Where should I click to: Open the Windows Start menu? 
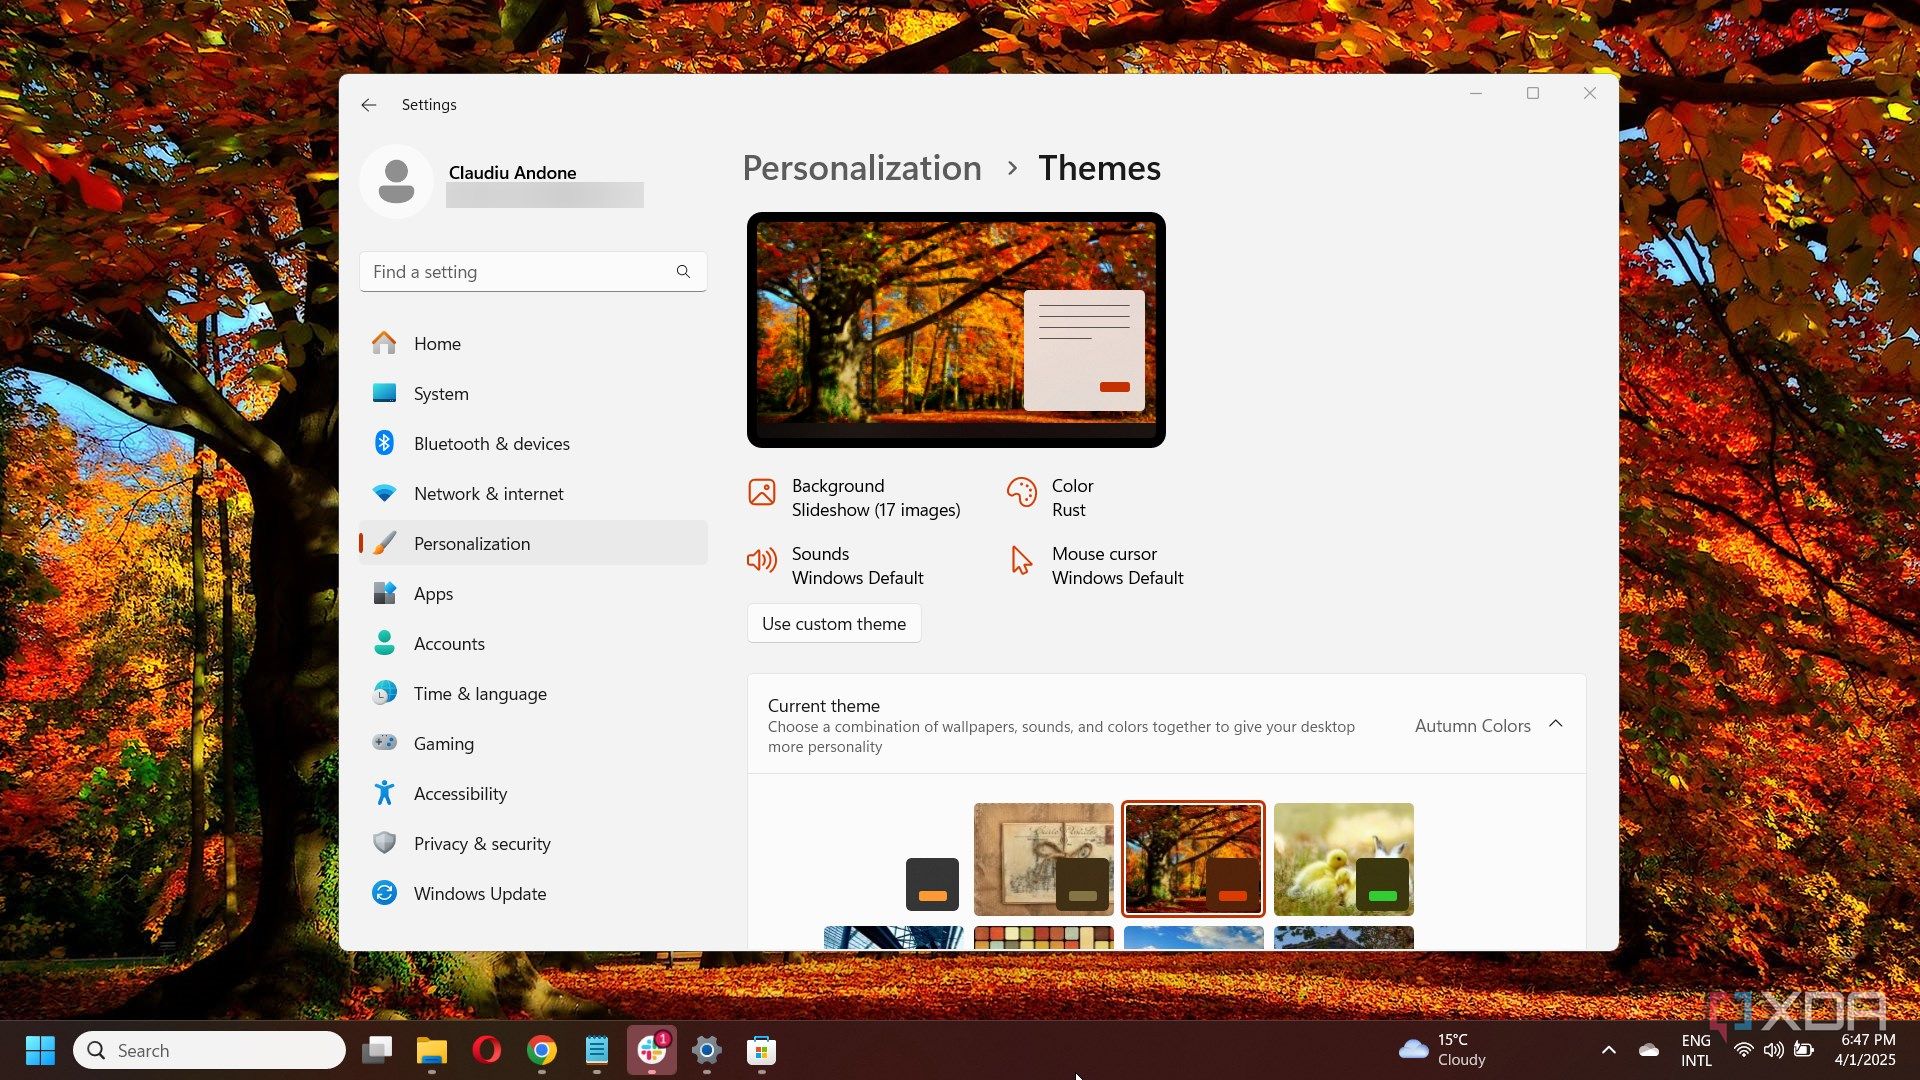coord(40,1050)
